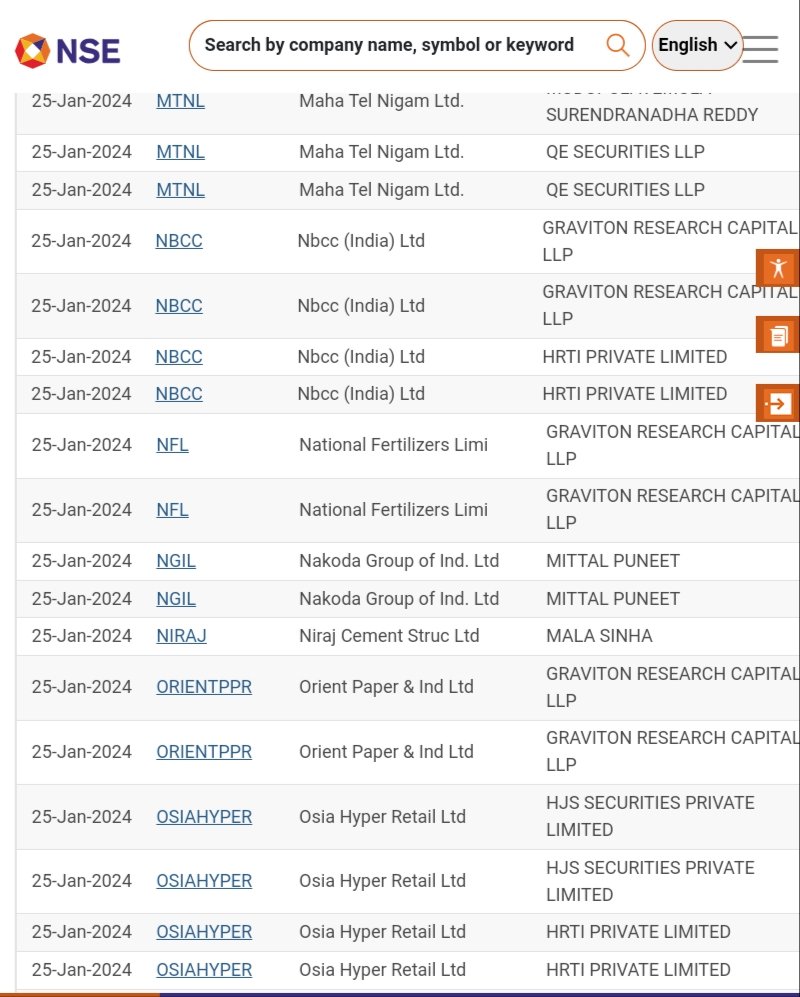Screen dimensions: 800x997
Task: Select Maha Tel Nigam in Surendranadha Reddy row
Action: (x=382, y=101)
